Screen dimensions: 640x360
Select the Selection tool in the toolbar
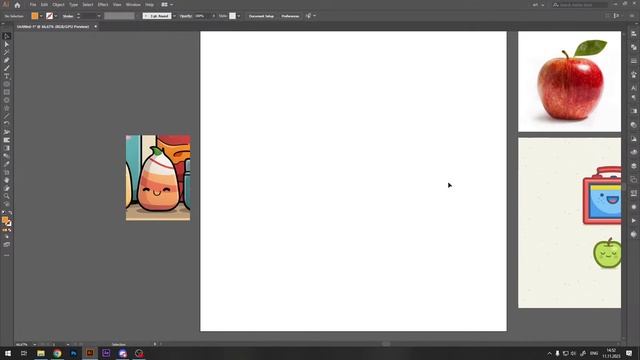[x=7, y=36]
